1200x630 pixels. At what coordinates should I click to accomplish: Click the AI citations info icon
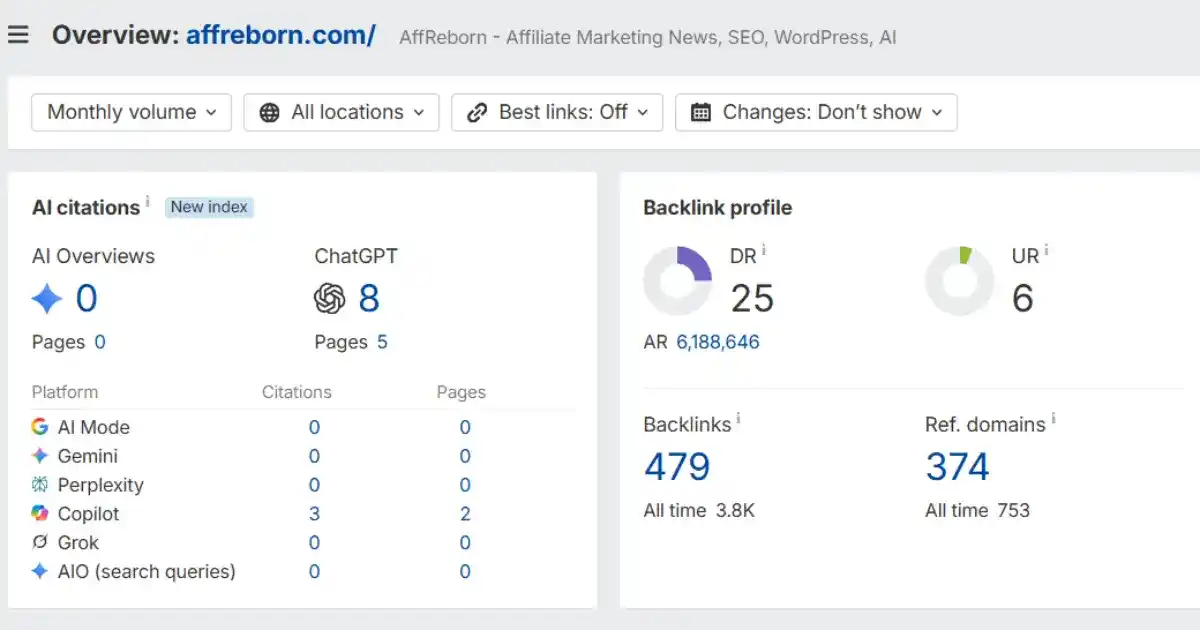point(148,201)
